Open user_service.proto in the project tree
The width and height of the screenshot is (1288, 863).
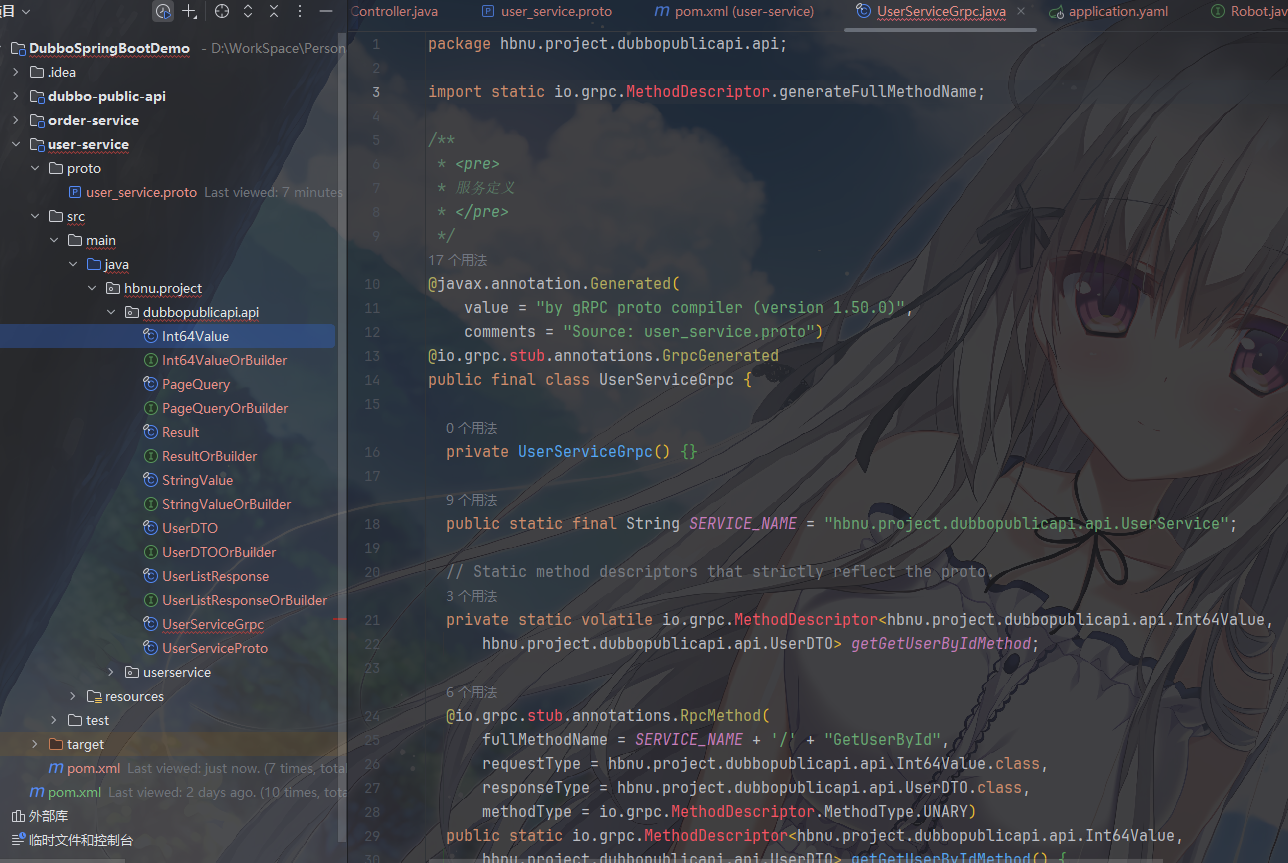pyautogui.click(x=141, y=192)
